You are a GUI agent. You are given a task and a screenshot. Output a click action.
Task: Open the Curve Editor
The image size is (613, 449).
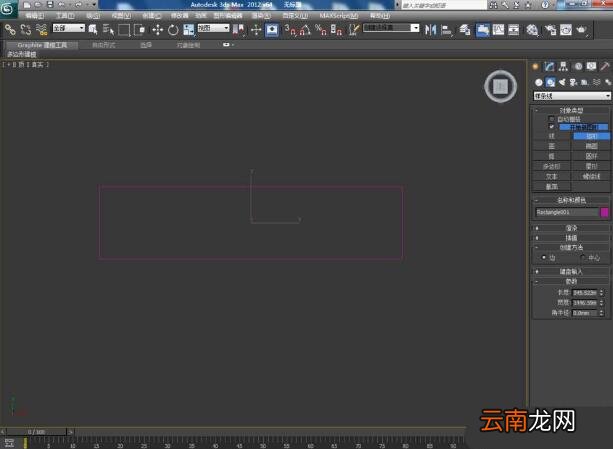tap(498, 30)
